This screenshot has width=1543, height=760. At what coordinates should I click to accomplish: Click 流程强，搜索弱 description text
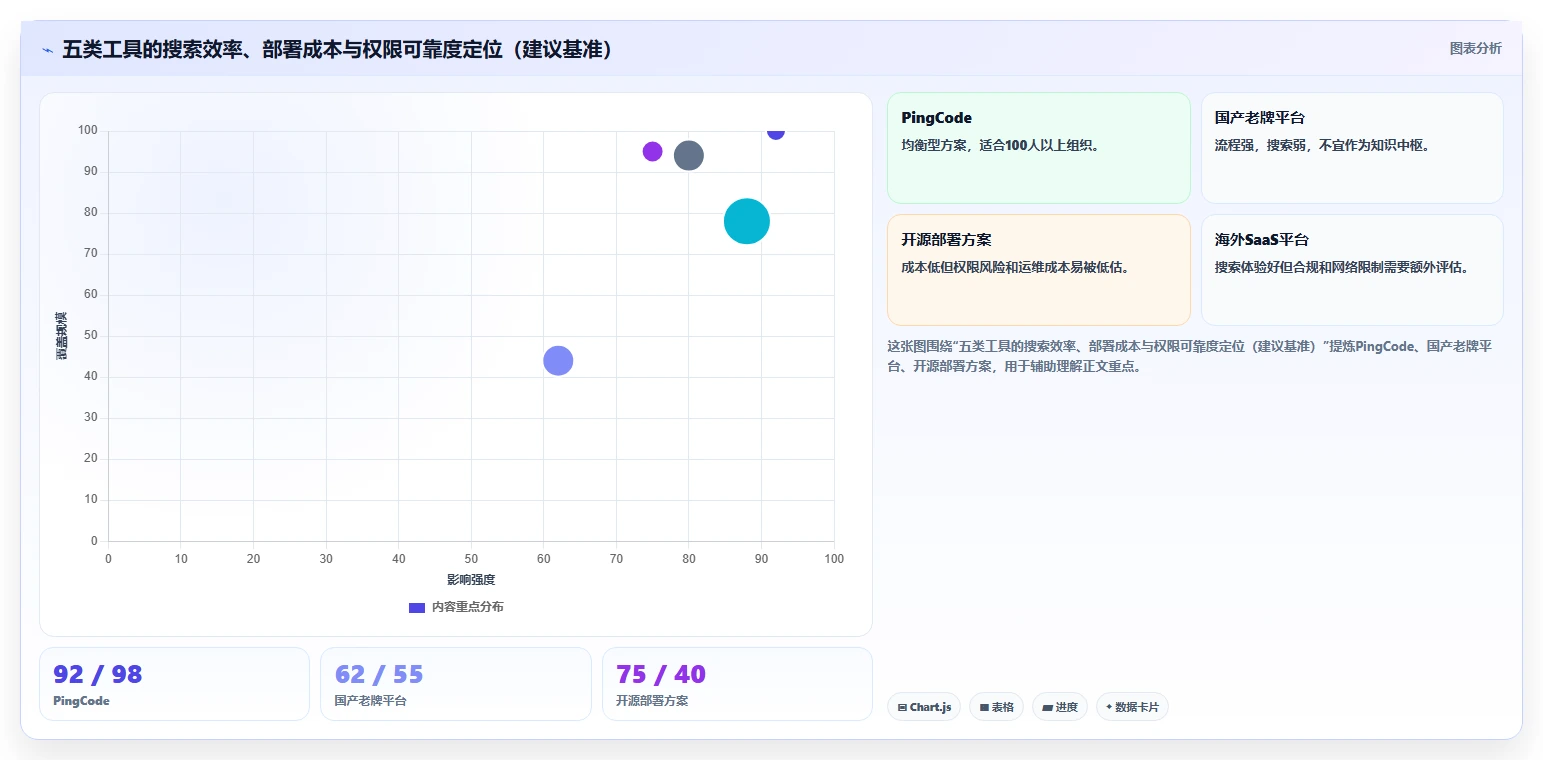click(1322, 145)
